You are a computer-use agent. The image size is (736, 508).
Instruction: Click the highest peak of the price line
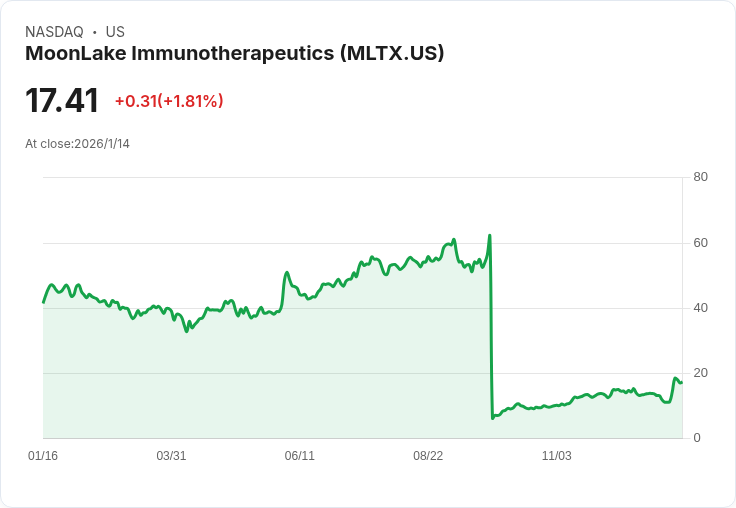pyautogui.click(x=489, y=236)
